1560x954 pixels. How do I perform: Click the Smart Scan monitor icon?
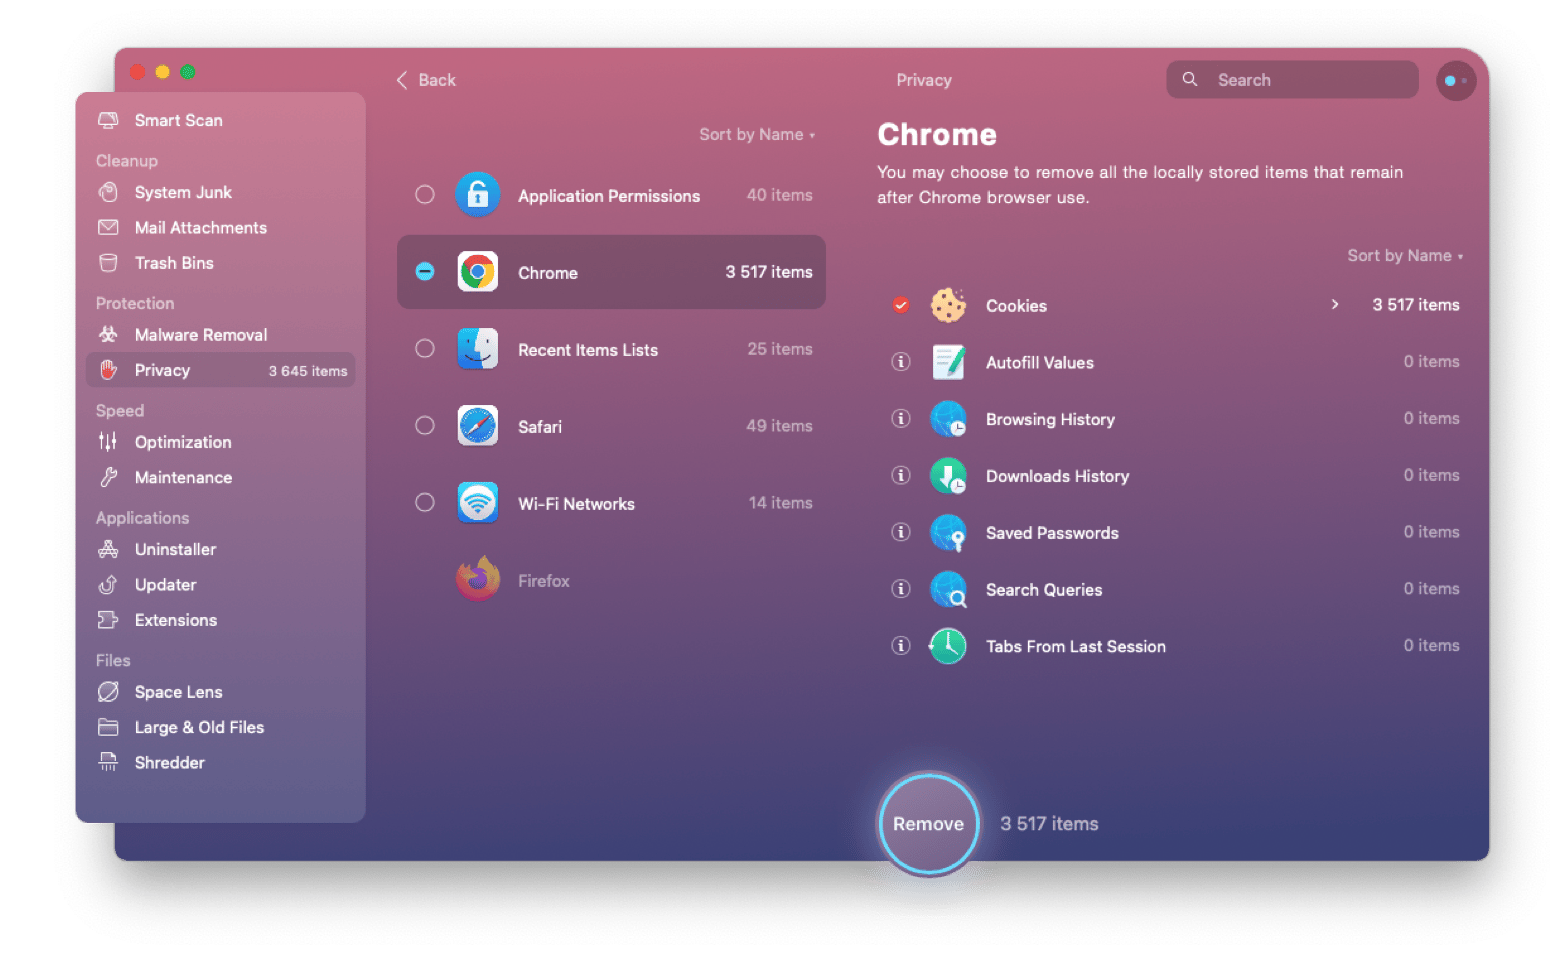click(108, 120)
